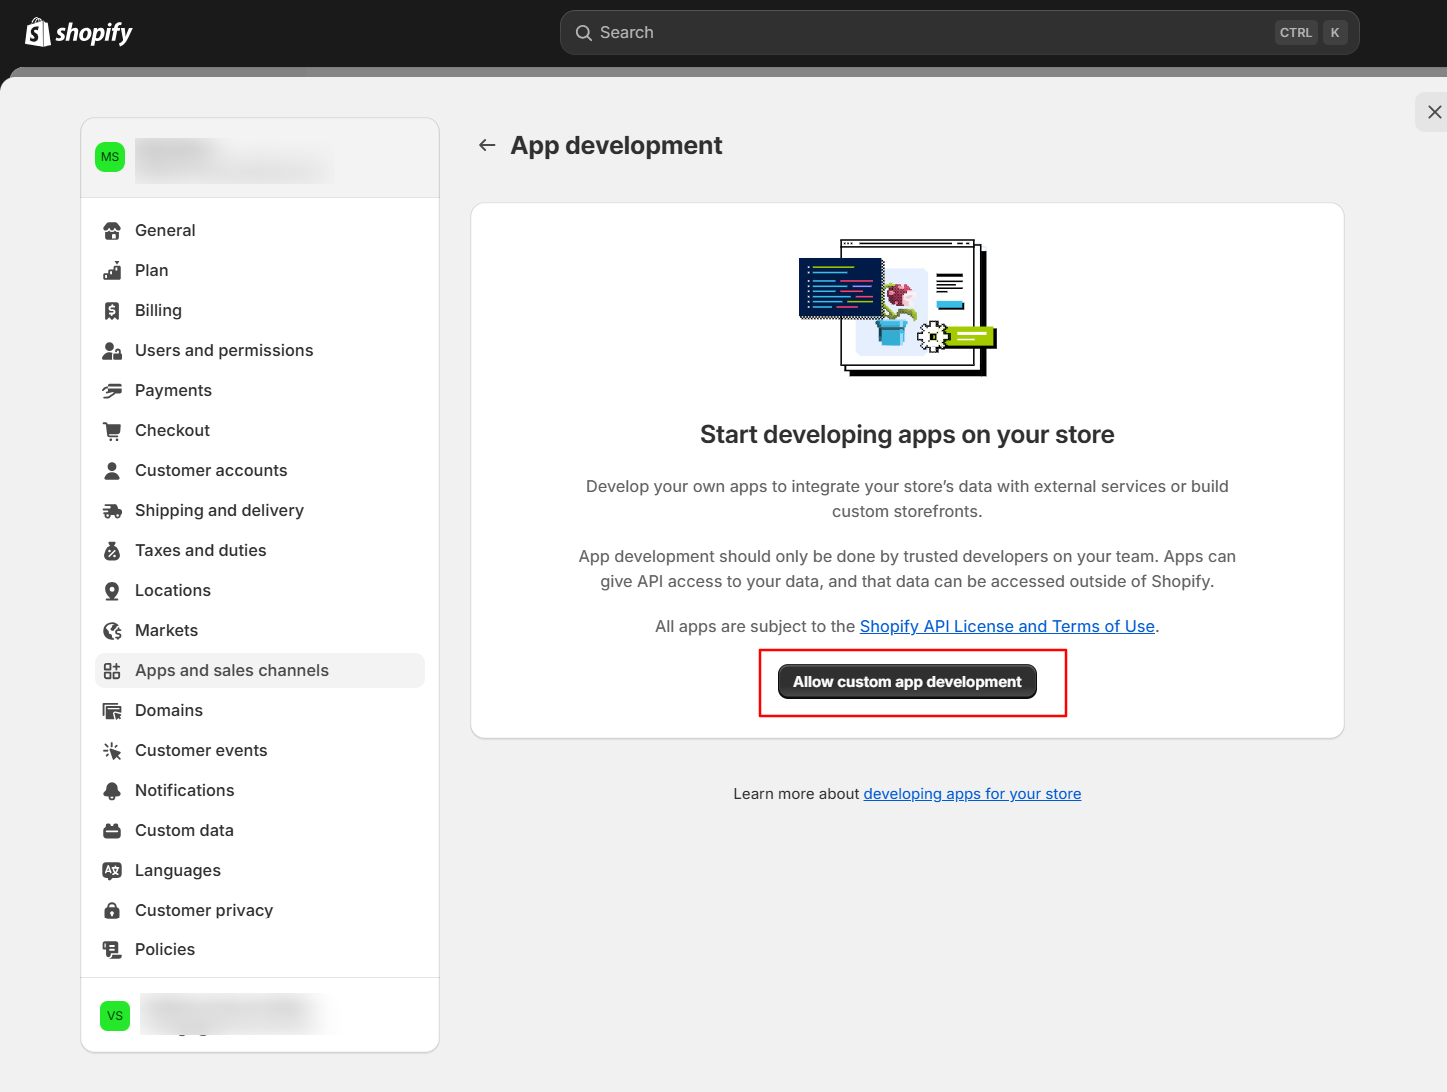Click the app development illustration
This screenshot has width=1447, height=1092.
point(898,308)
